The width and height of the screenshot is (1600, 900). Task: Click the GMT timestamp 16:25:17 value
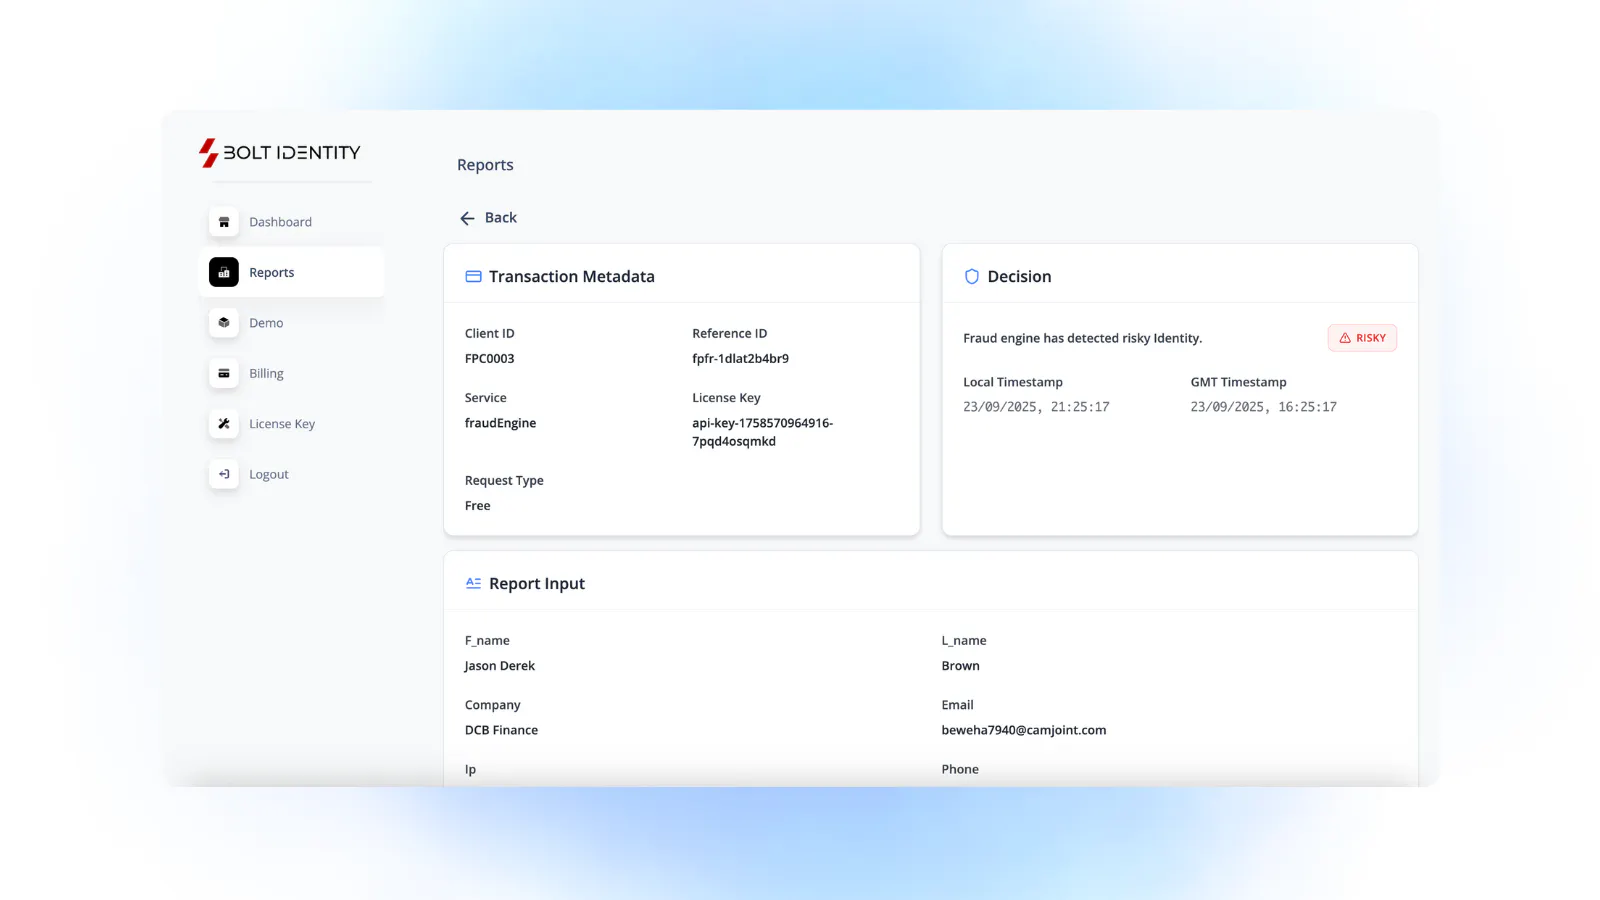[1263, 407]
